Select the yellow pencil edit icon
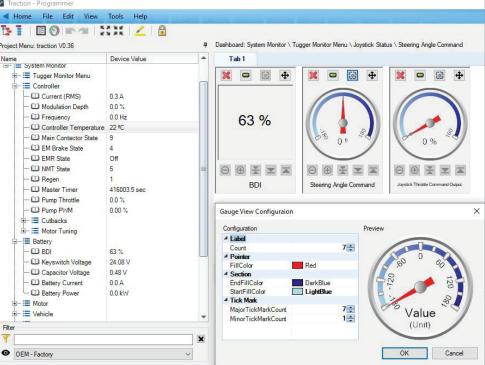Viewport: 485px width, 365px height. (140, 31)
